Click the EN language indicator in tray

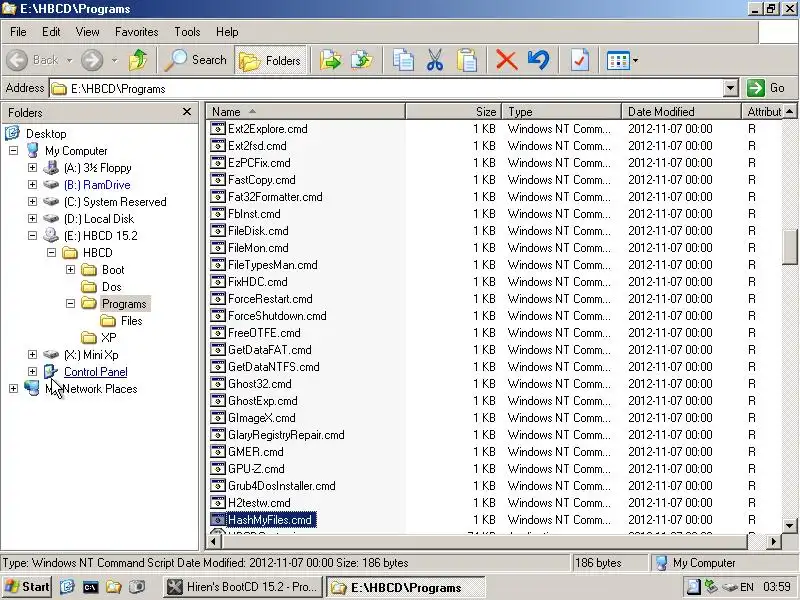pos(746,587)
